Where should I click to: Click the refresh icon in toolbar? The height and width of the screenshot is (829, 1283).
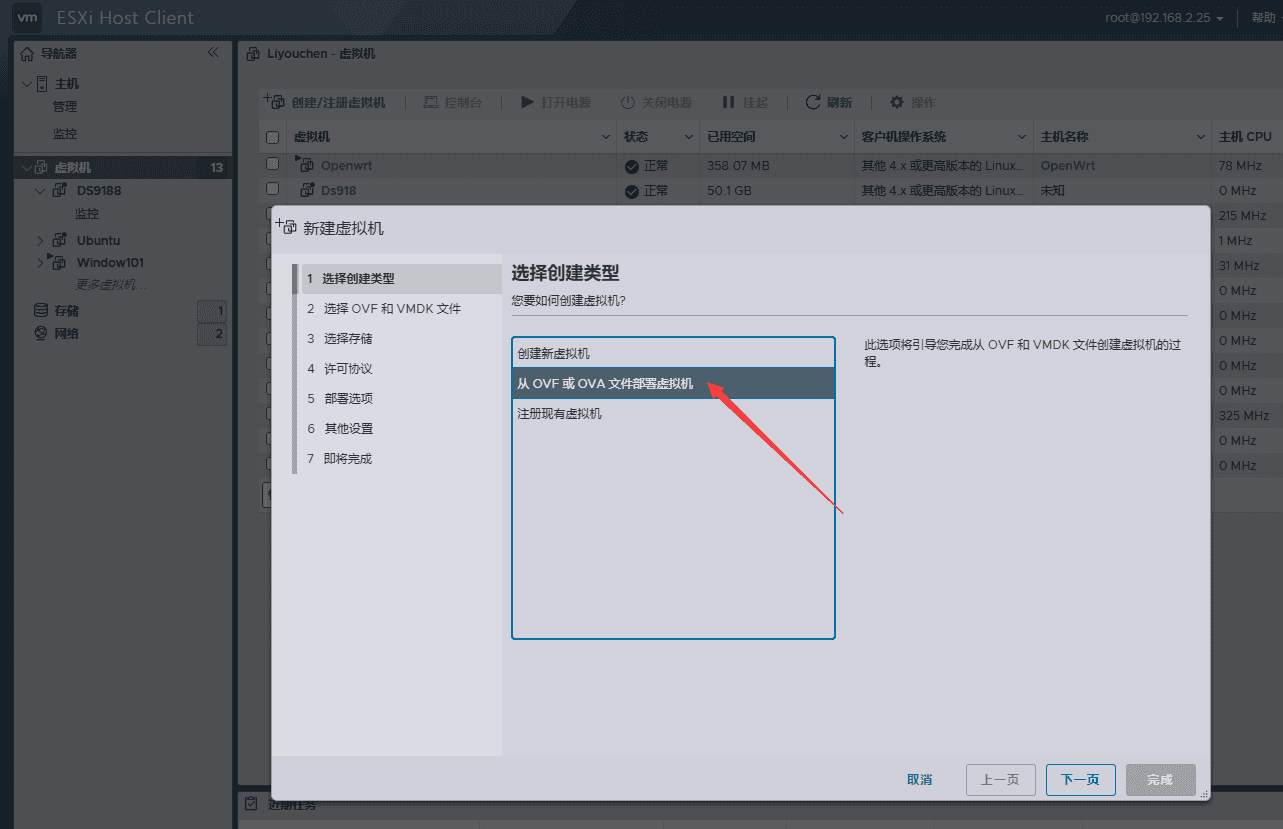tap(813, 102)
